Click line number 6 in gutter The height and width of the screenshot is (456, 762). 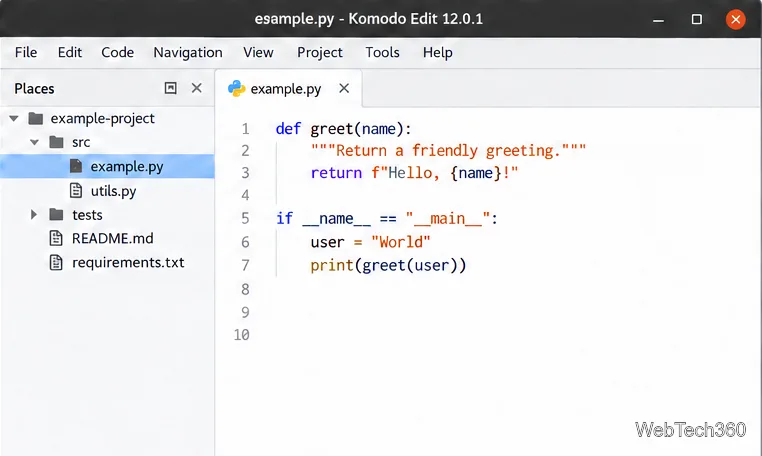[x=245, y=242]
